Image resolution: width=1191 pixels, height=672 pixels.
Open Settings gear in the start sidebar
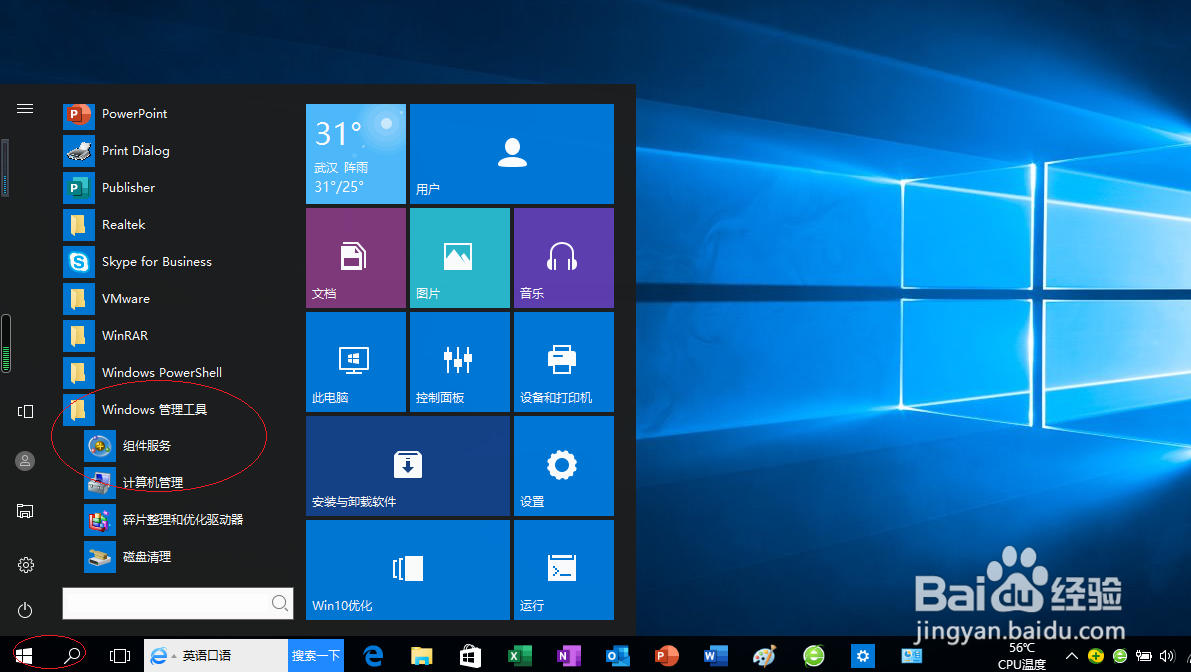(x=24, y=563)
